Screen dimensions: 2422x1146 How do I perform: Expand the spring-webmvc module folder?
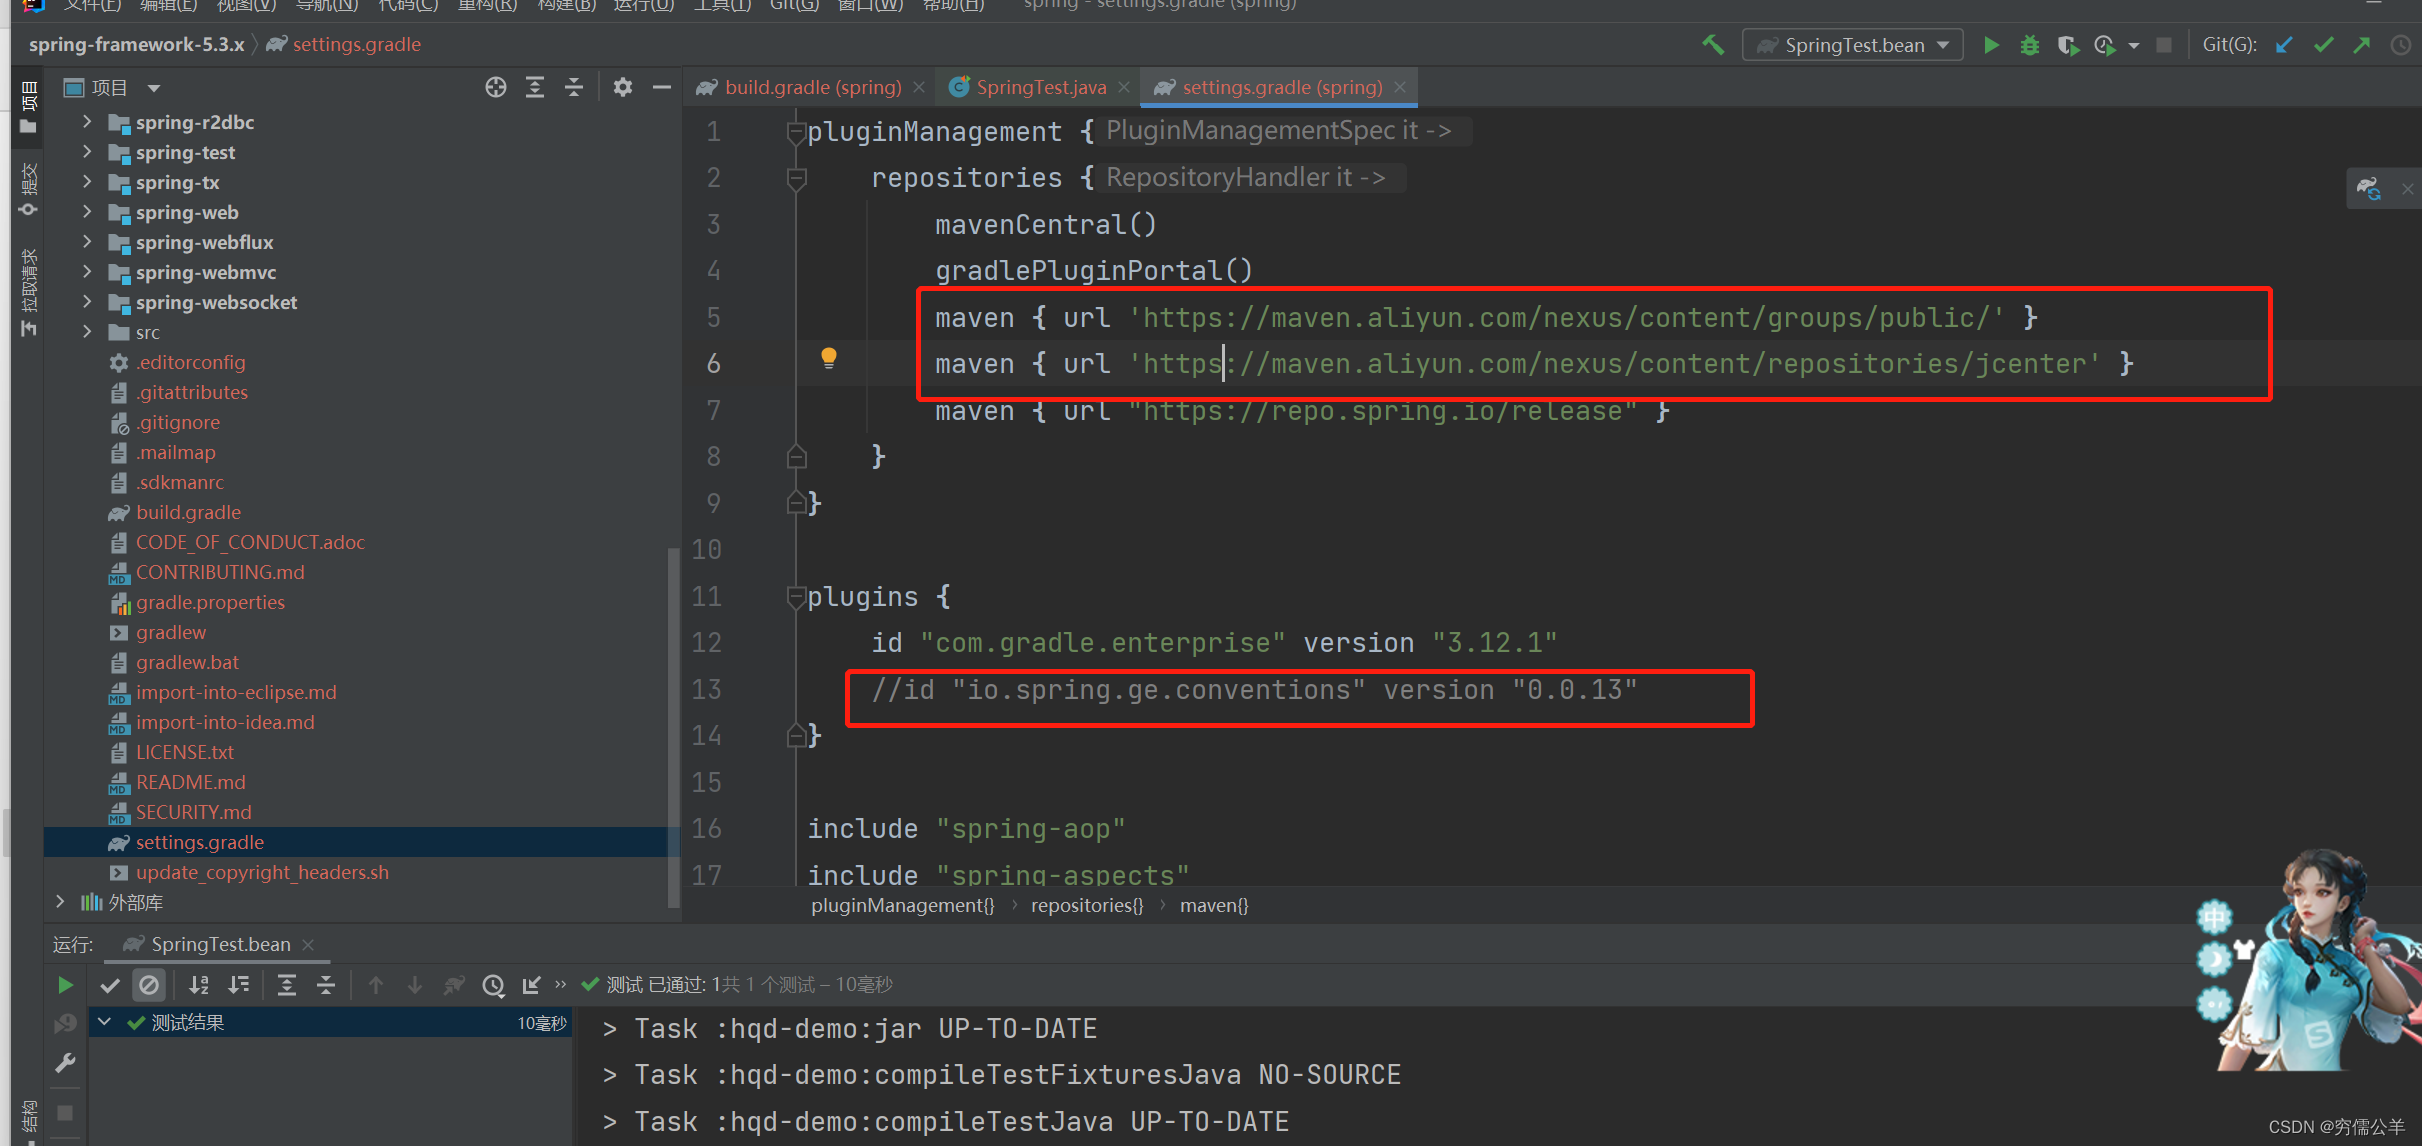click(87, 272)
